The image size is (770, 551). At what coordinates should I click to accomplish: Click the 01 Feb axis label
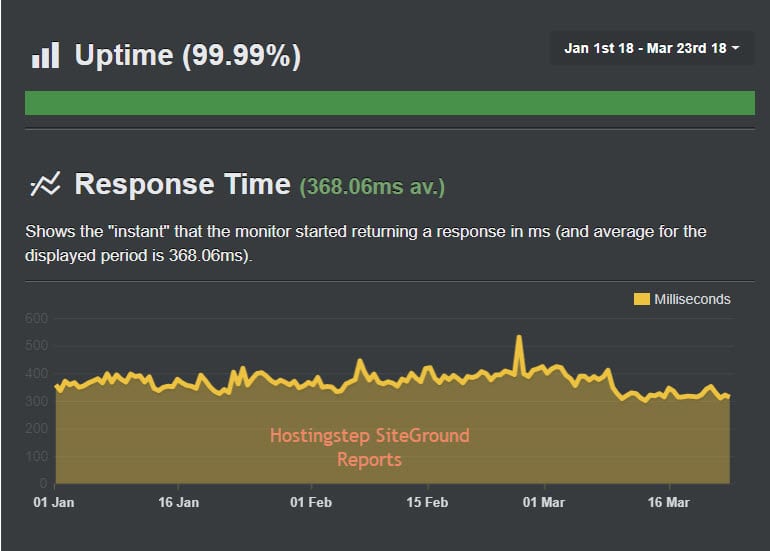(x=311, y=502)
